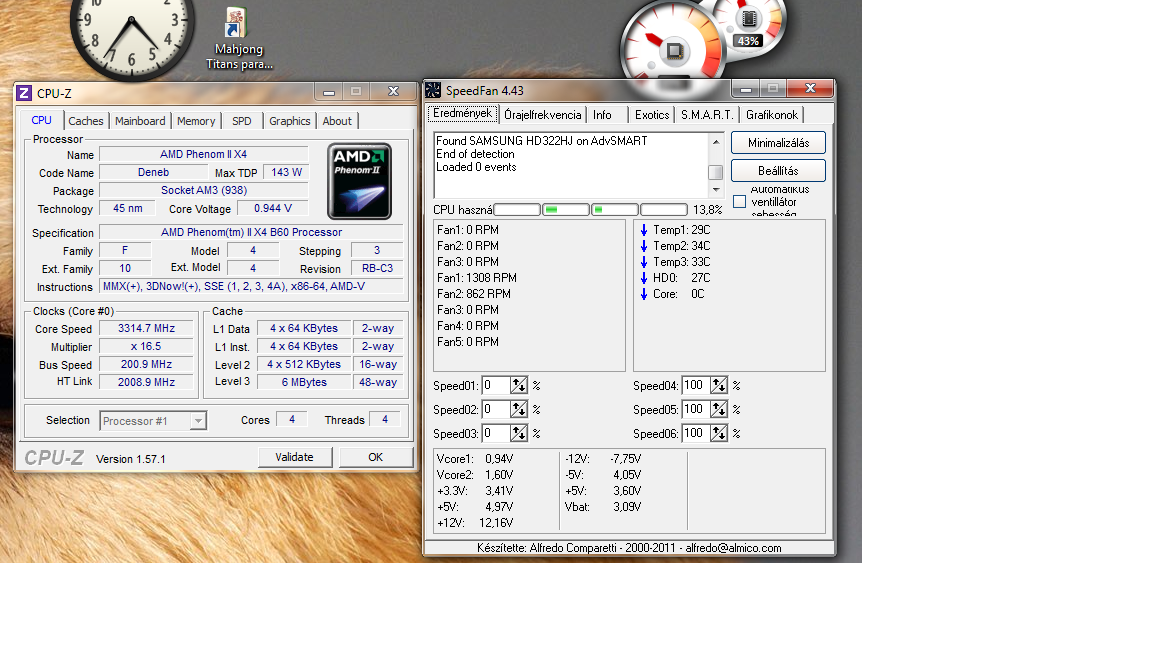Image resolution: width=1152 pixels, height=648 pixels.
Task: Click the blue arrow beside Core temperature
Action: (644, 294)
